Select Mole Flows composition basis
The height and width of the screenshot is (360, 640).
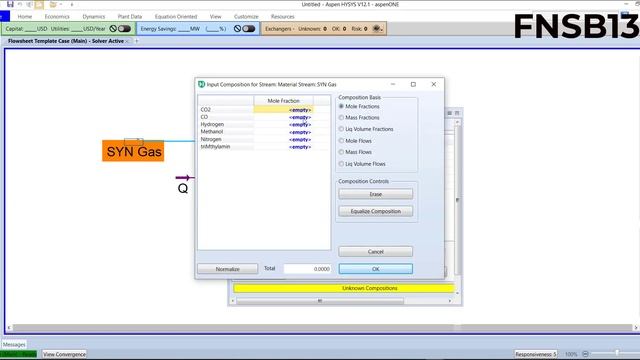tap(355, 141)
